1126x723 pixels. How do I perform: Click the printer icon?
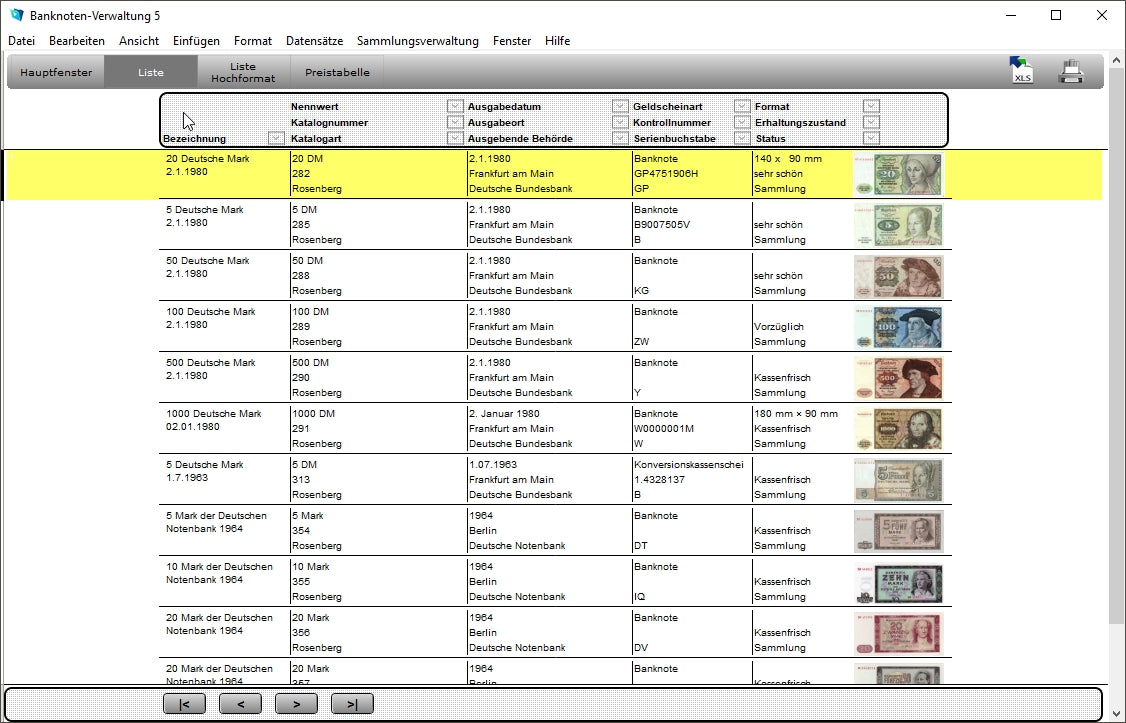coord(1071,72)
